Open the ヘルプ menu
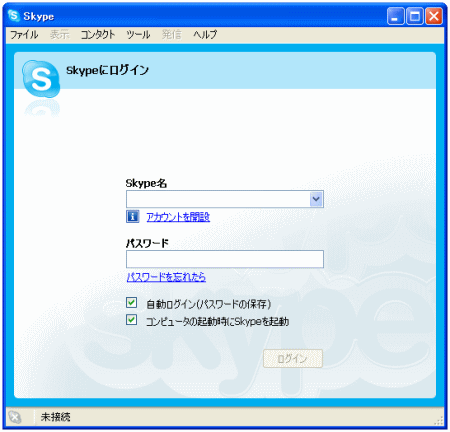This screenshot has height=432, width=450. click(x=205, y=35)
